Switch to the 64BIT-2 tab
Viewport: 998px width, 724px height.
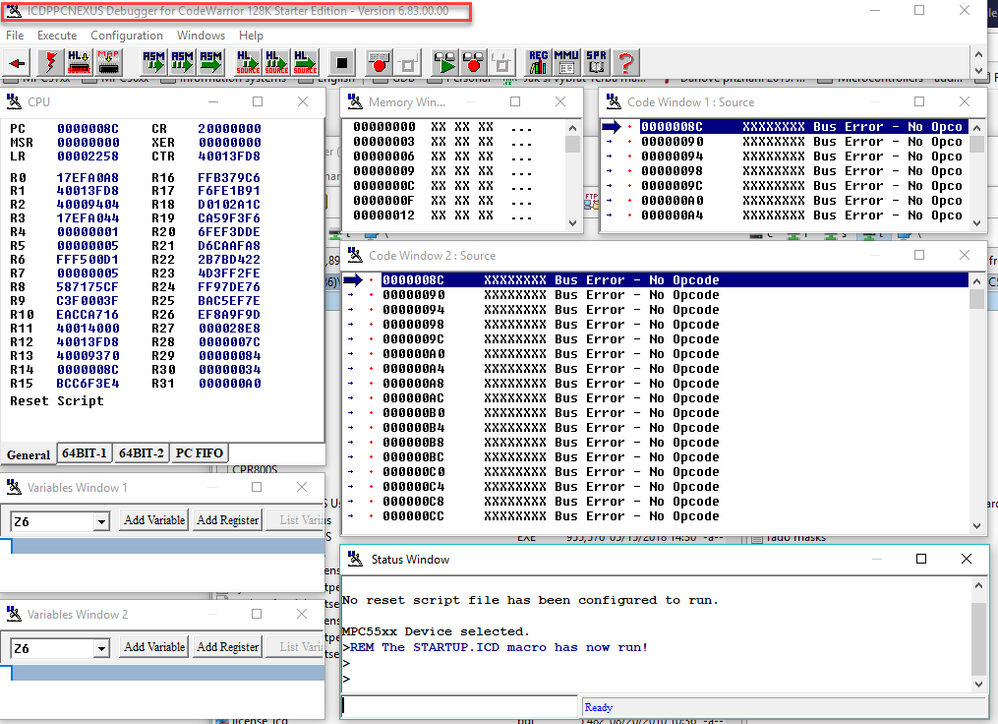coord(141,453)
